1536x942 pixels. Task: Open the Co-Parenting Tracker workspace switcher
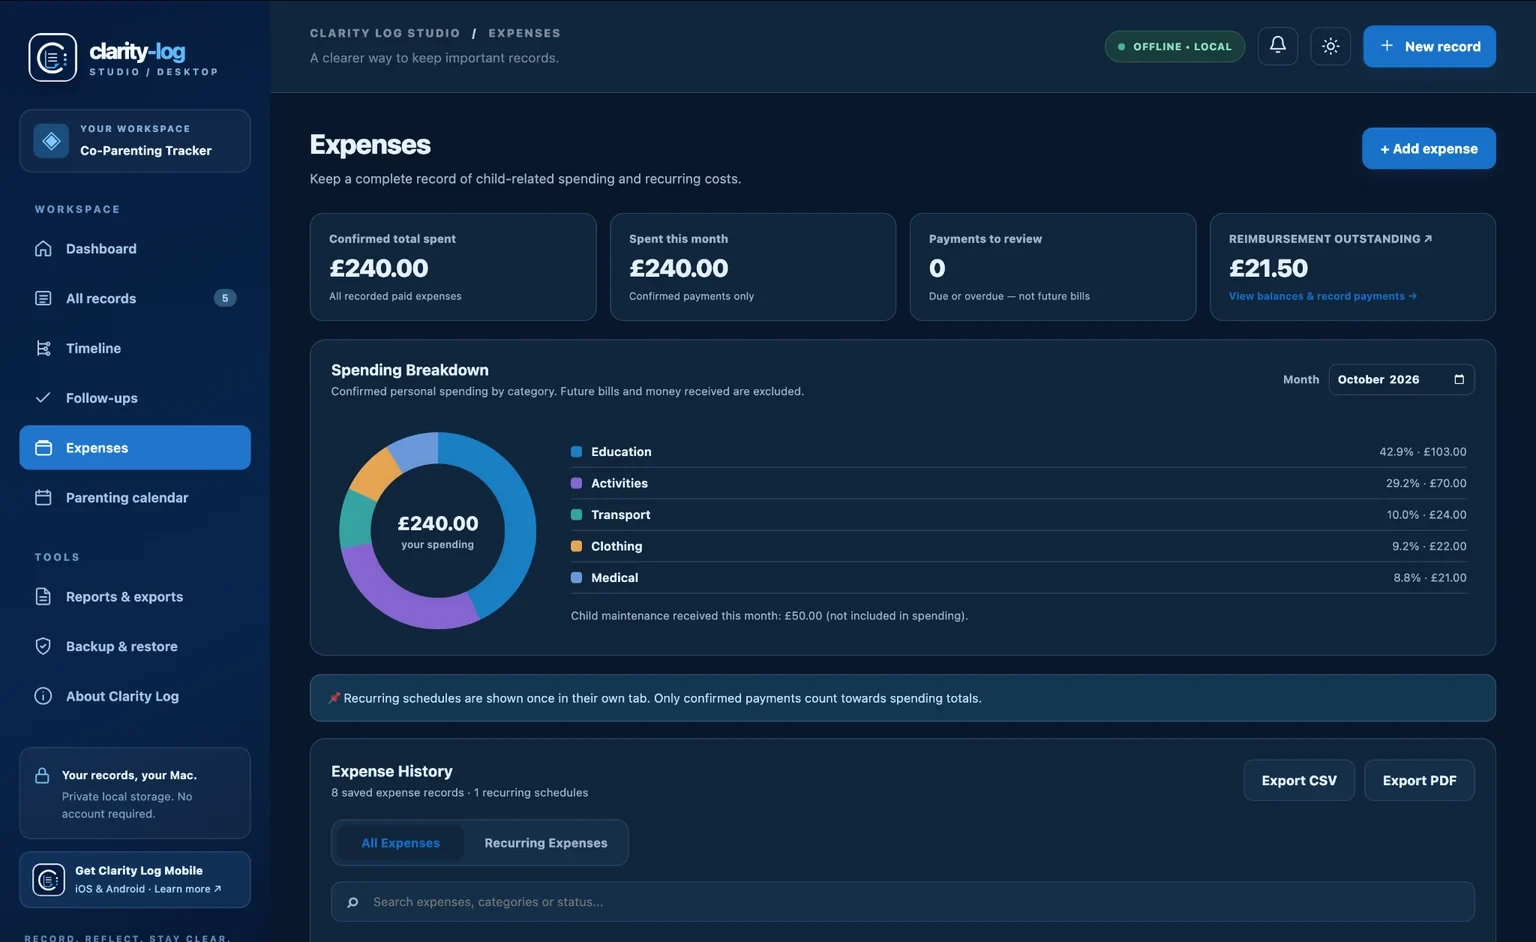coord(135,141)
